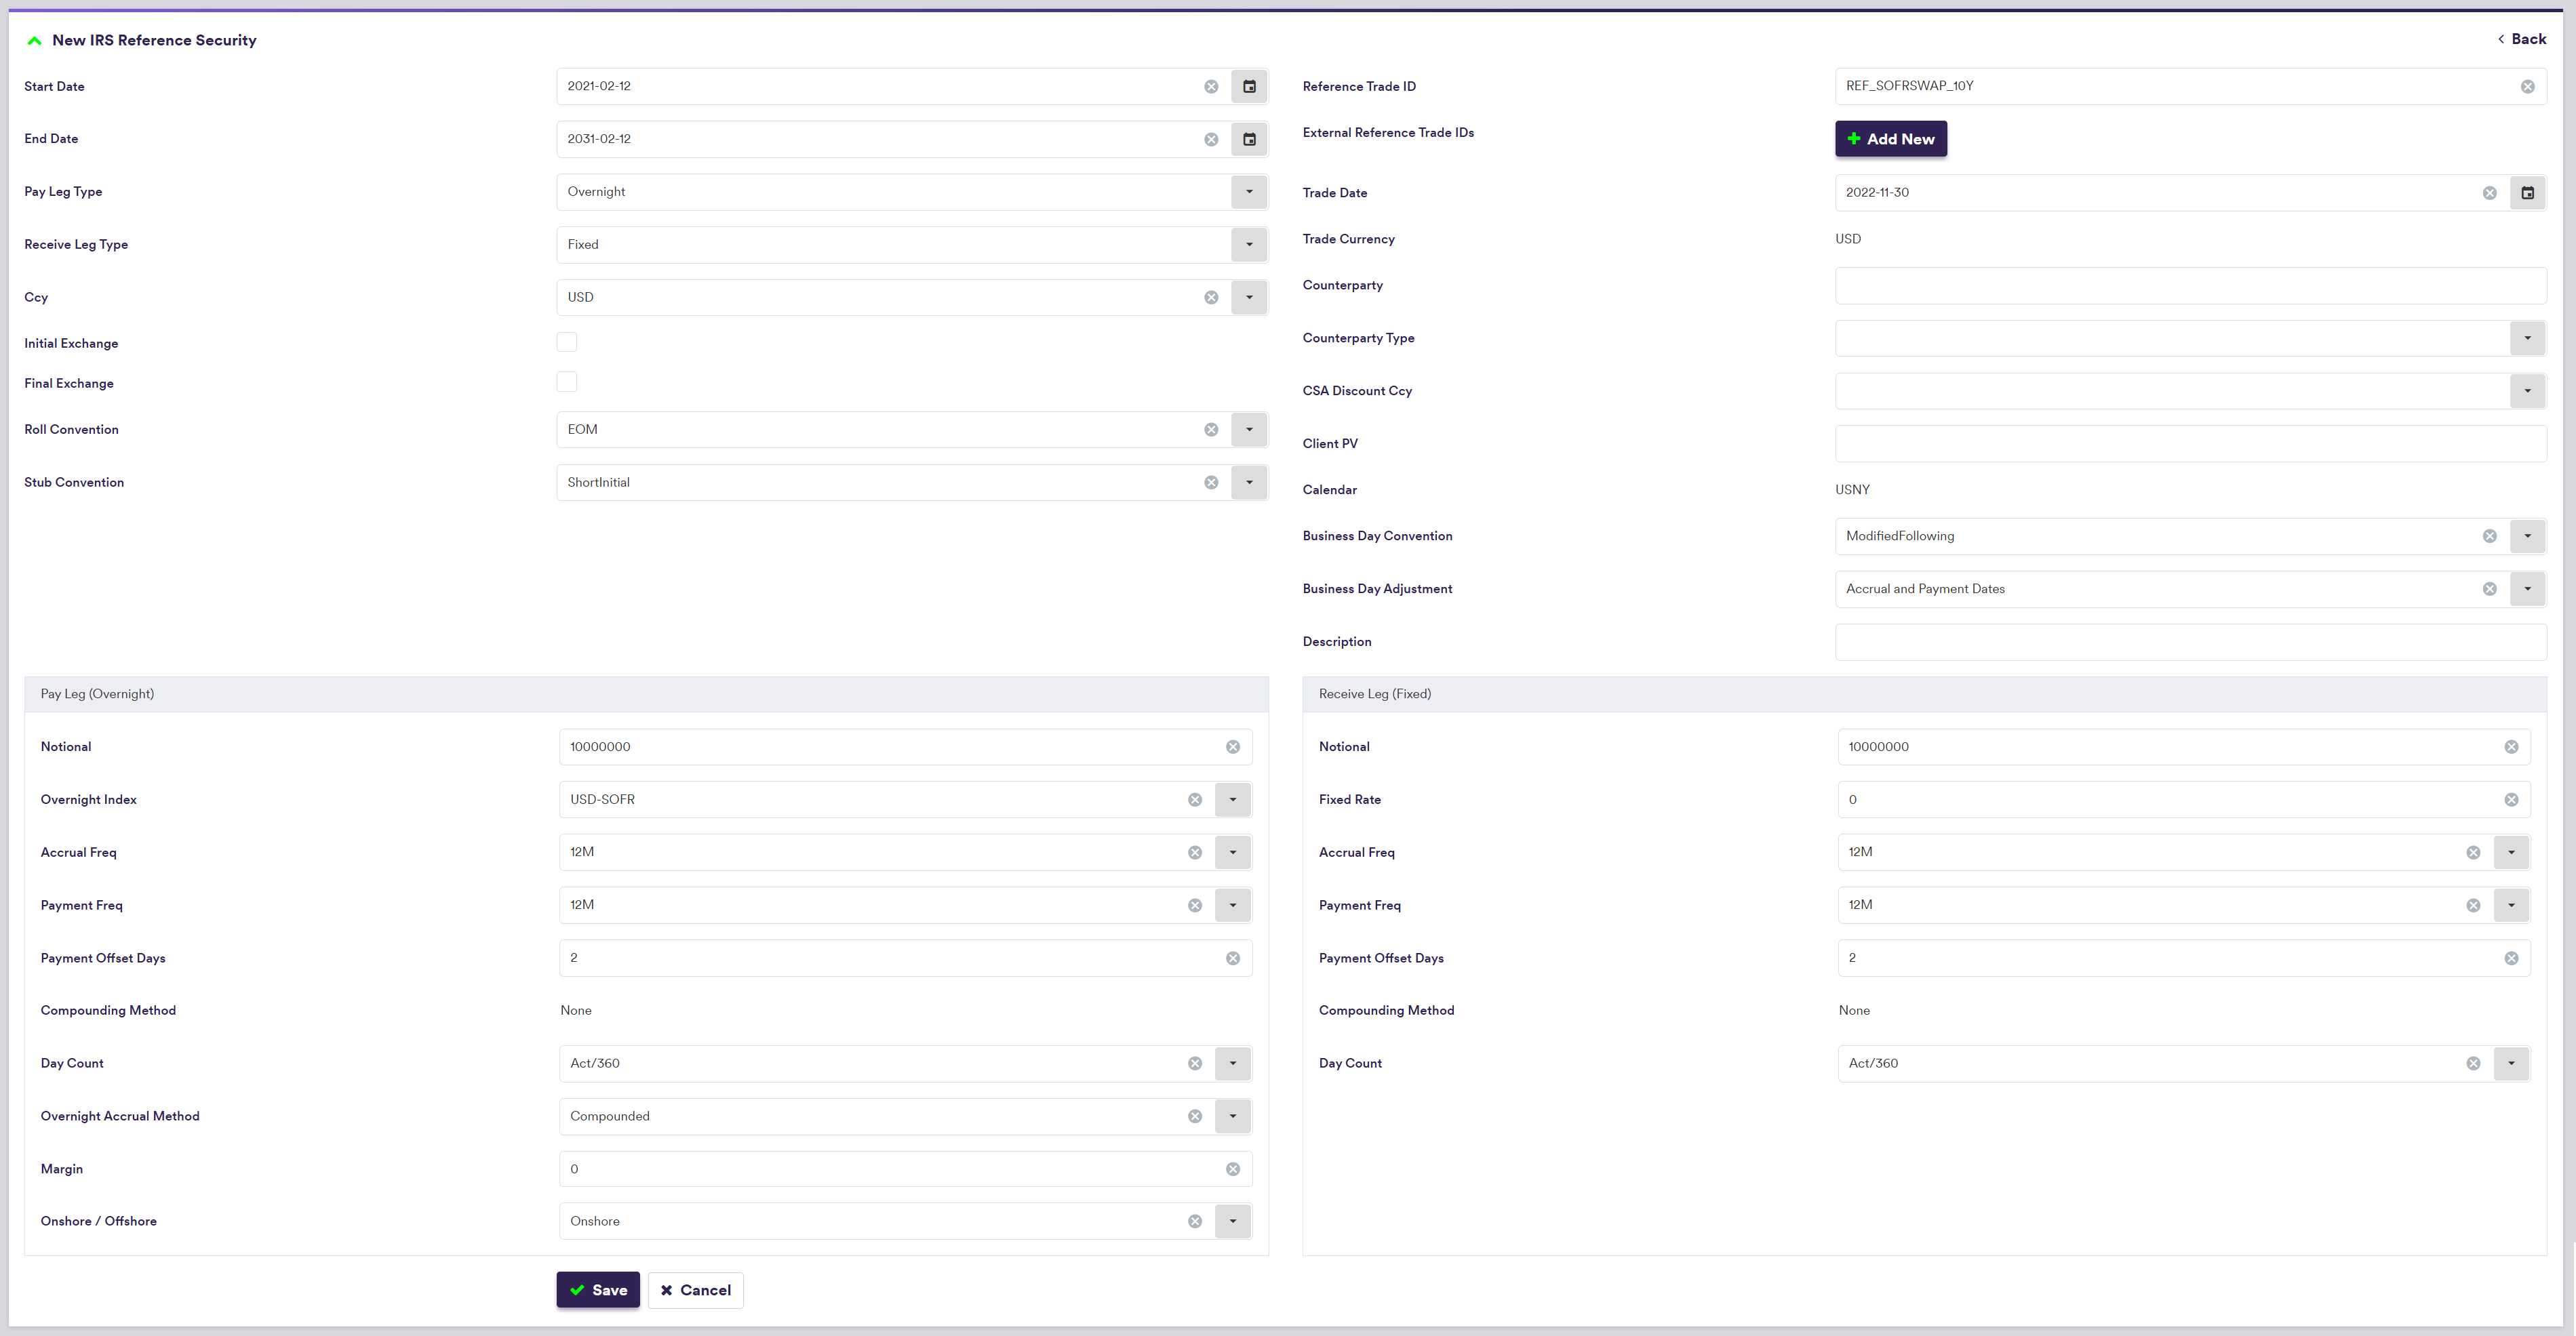Viewport: 2576px width, 1336px height.
Task: Open the Trade Date calendar picker
Action: 2527,192
